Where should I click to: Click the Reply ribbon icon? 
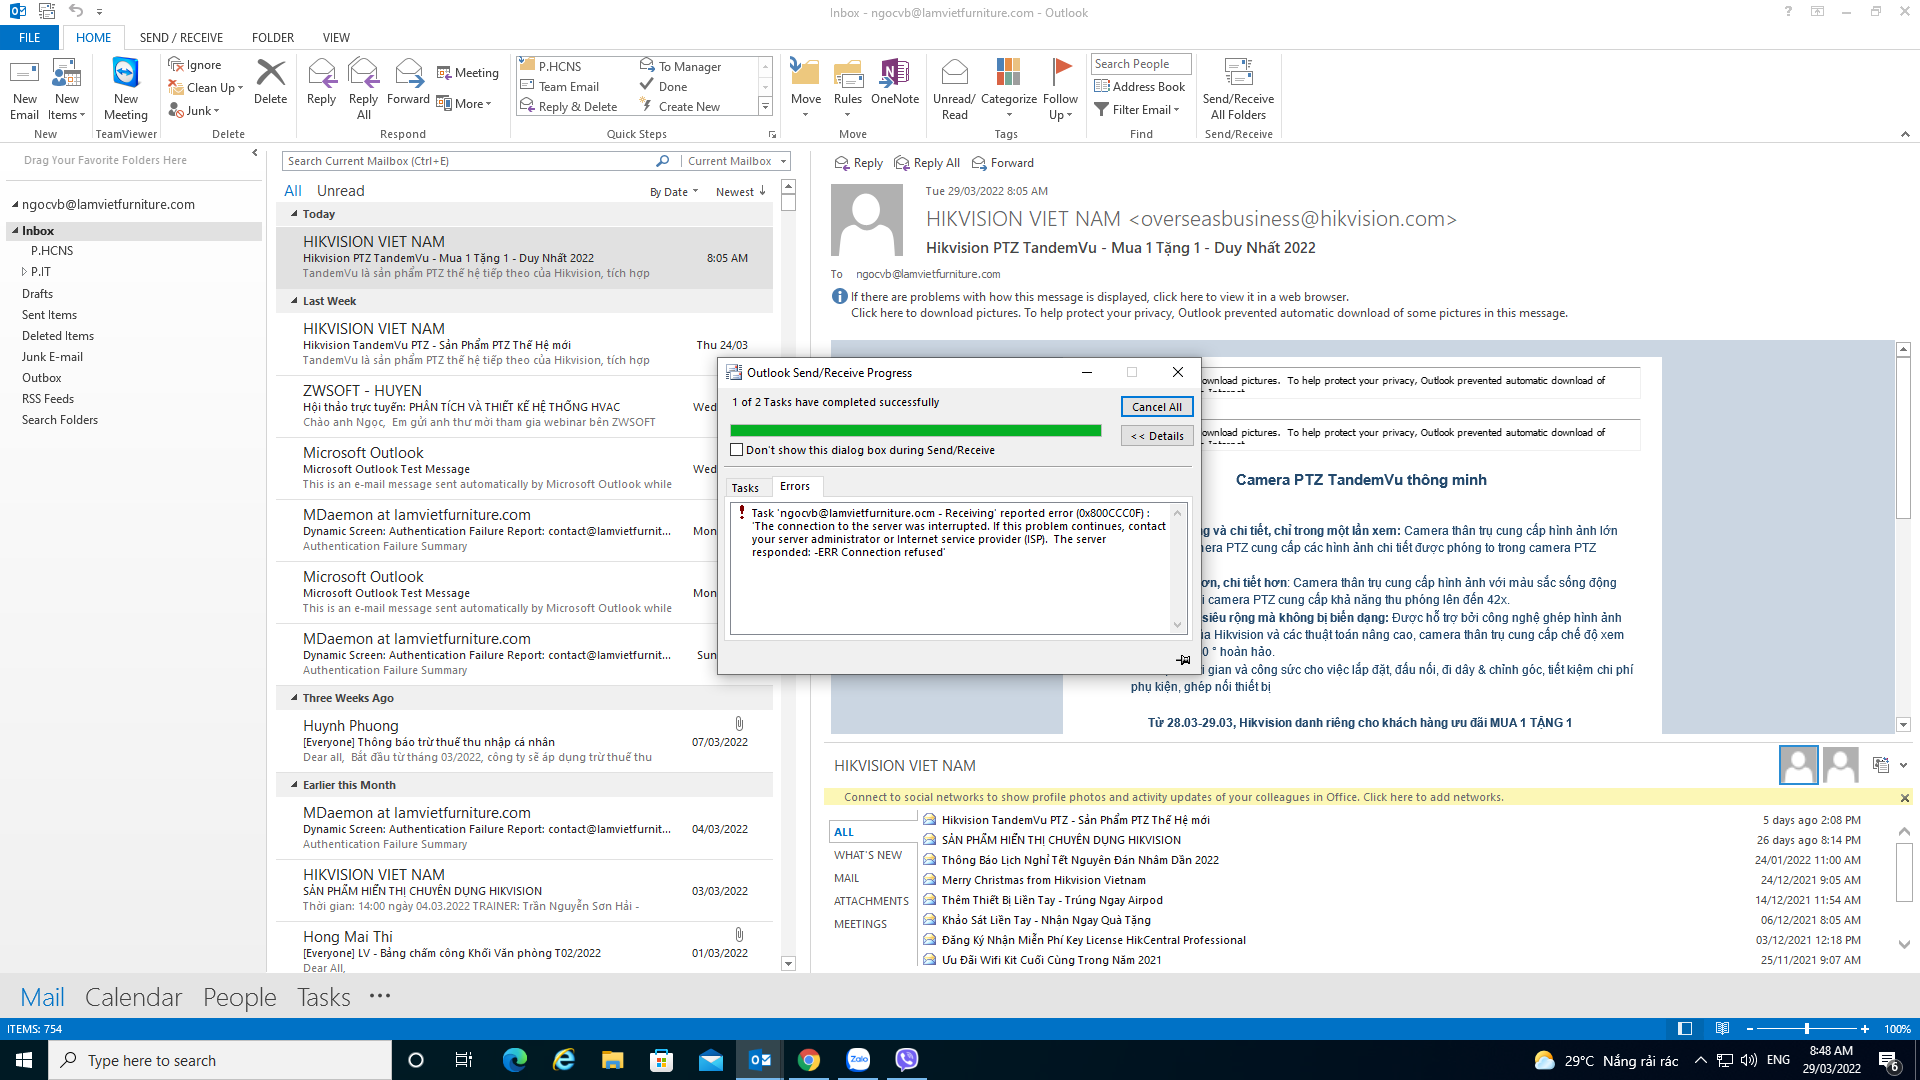[321, 82]
